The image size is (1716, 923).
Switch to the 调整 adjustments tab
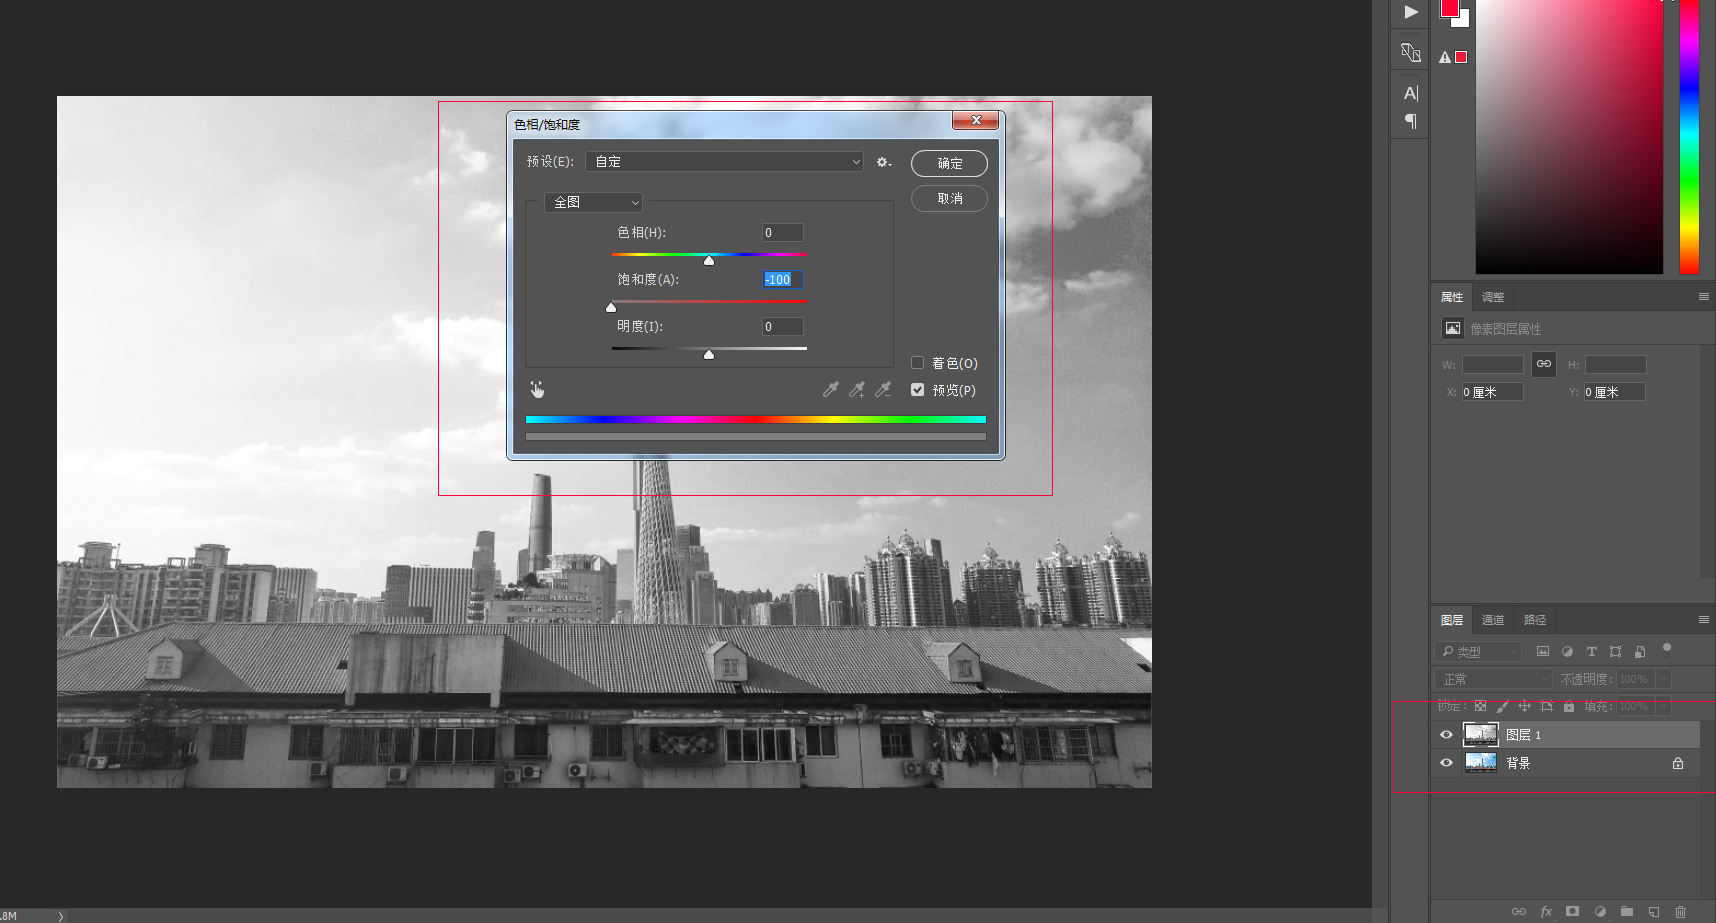click(1493, 297)
